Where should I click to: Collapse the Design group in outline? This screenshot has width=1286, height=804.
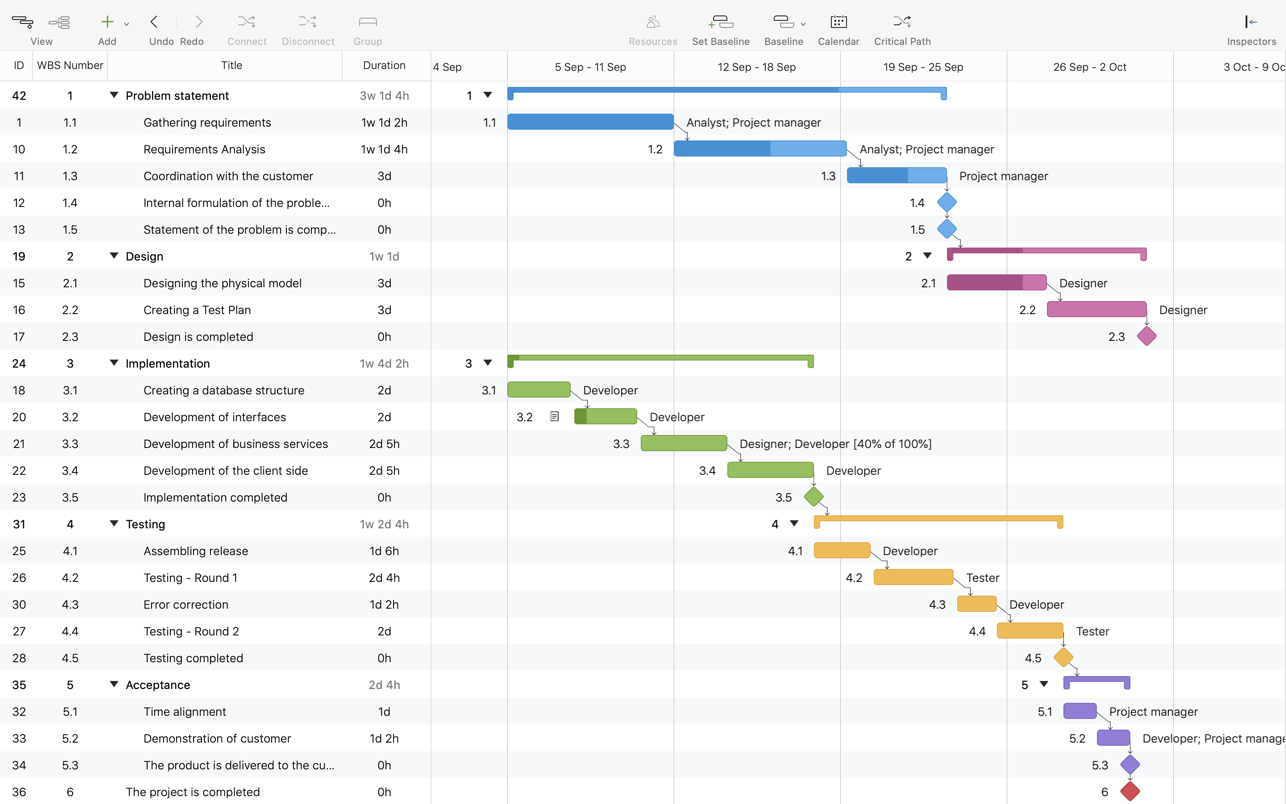[114, 256]
